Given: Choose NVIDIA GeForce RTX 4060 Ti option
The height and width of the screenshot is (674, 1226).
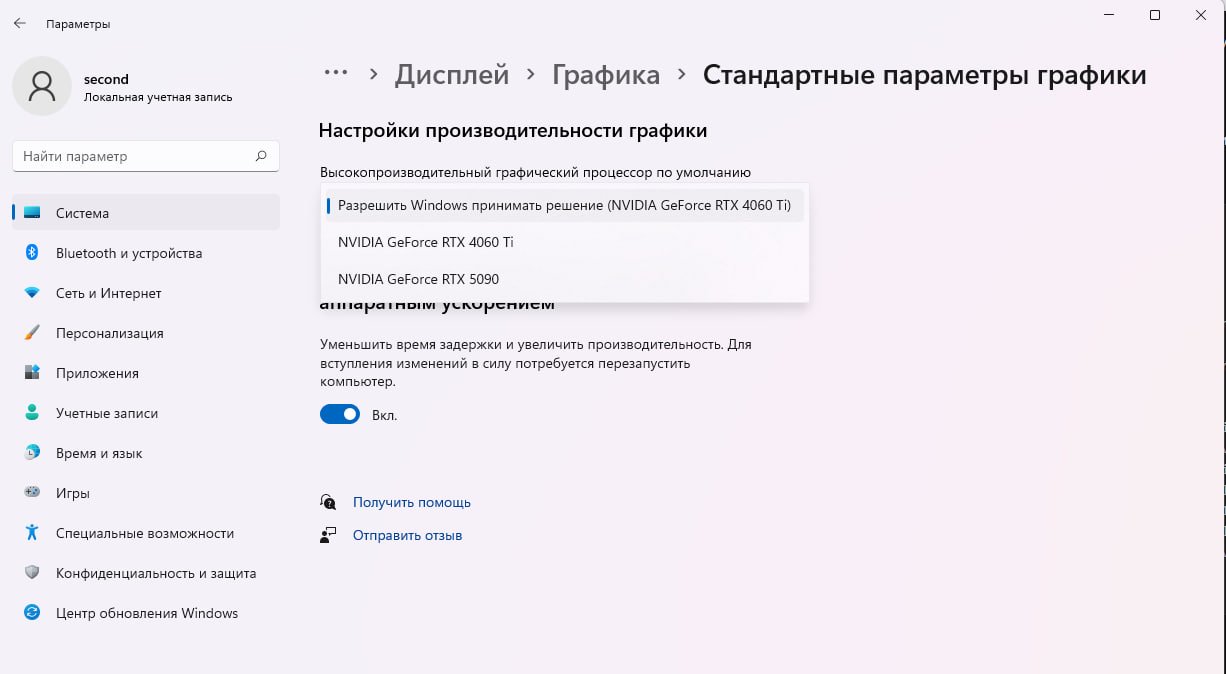Looking at the screenshot, I should [x=425, y=241].
